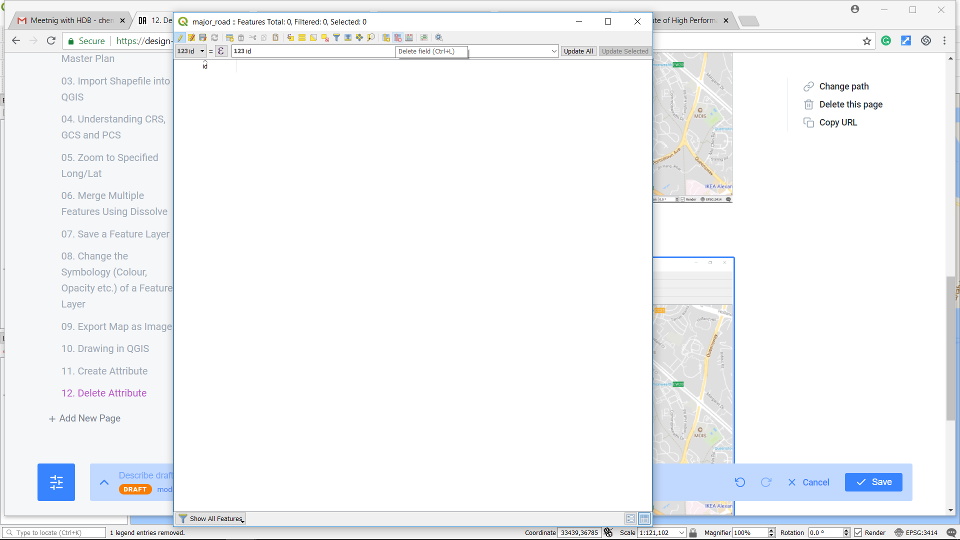Open the Show All Features filter menu
The image size is (960, 540).
coord(211,519)
